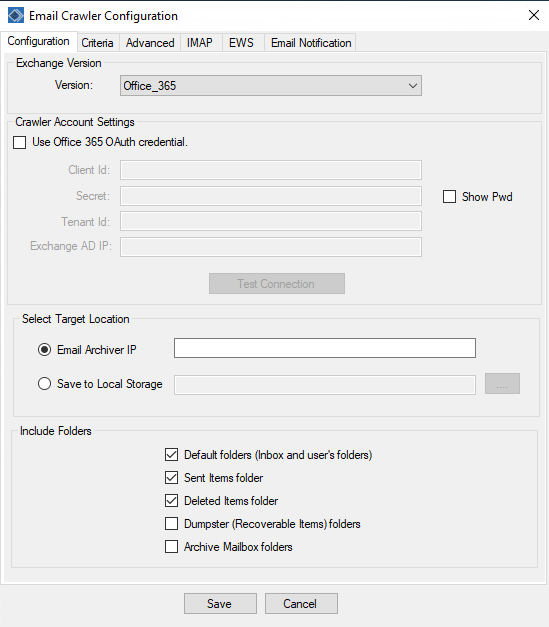Switch to the Criteria tab
The width and height of the screenshot is (549, 627).
tap(97, 43)
